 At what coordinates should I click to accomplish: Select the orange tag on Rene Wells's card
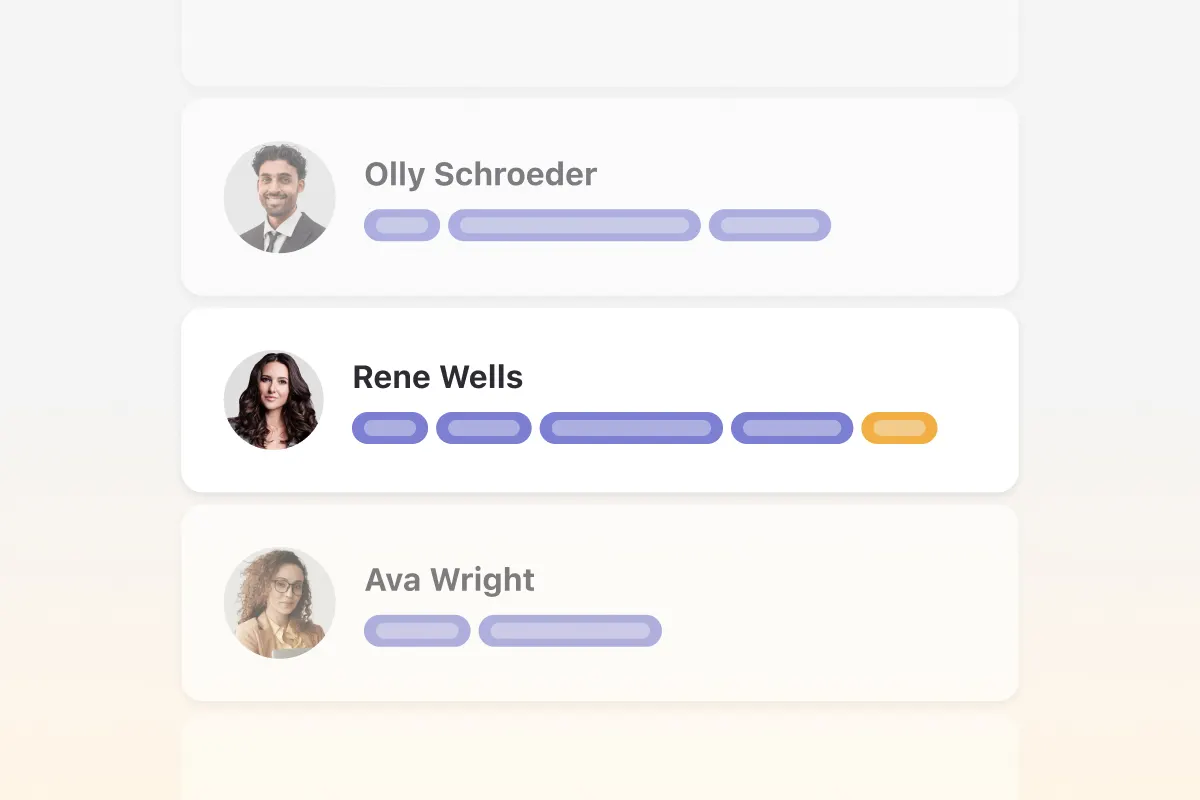[899, 428]
